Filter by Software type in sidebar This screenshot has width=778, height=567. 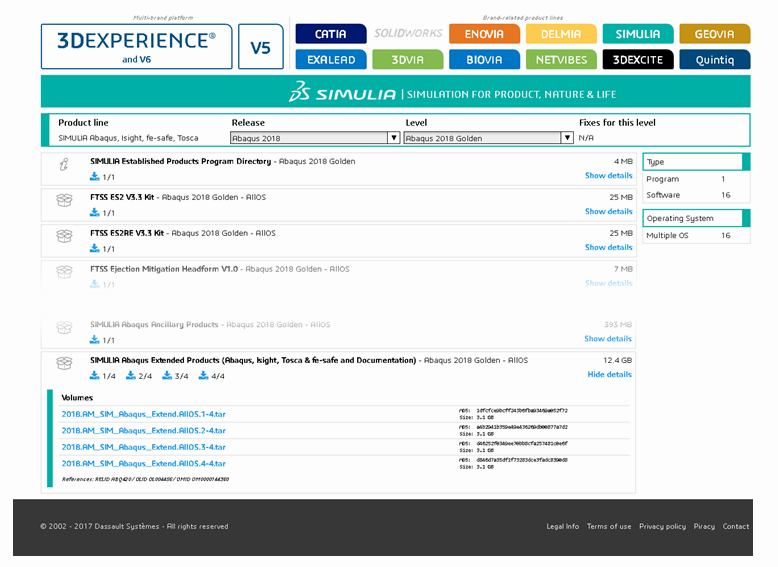[x=663, y=195]
